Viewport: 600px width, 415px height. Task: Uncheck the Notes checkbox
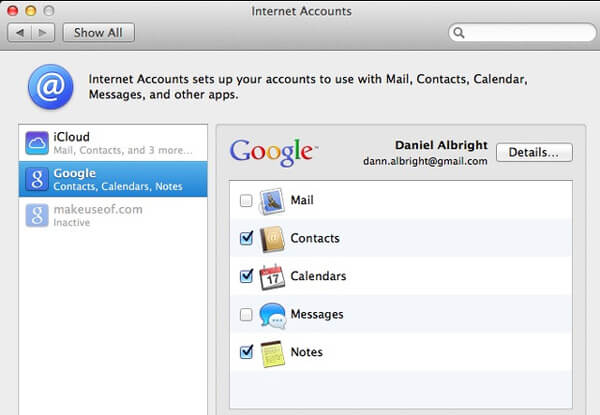[246, 352]
